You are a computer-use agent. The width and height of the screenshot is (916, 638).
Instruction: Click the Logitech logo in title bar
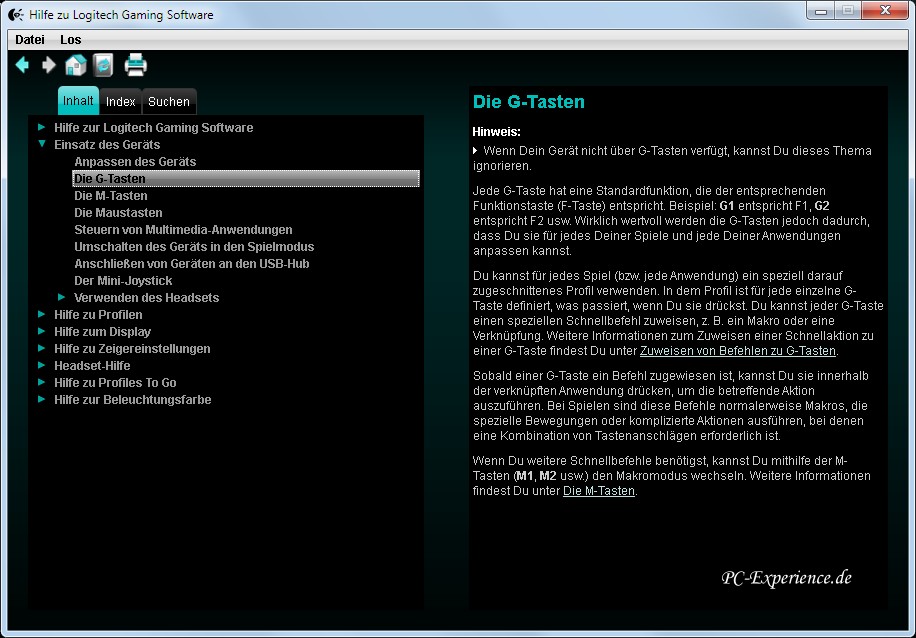tap(14, 14)
